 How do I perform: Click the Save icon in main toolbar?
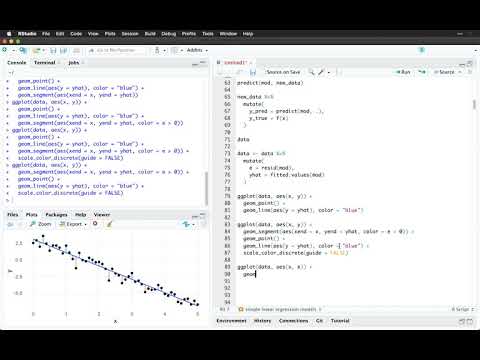[x=53, y=50]
